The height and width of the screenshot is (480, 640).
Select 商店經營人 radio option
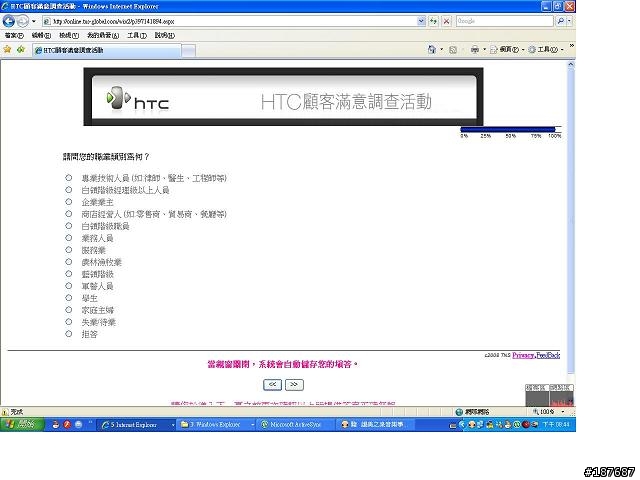(x=69, y=214)
